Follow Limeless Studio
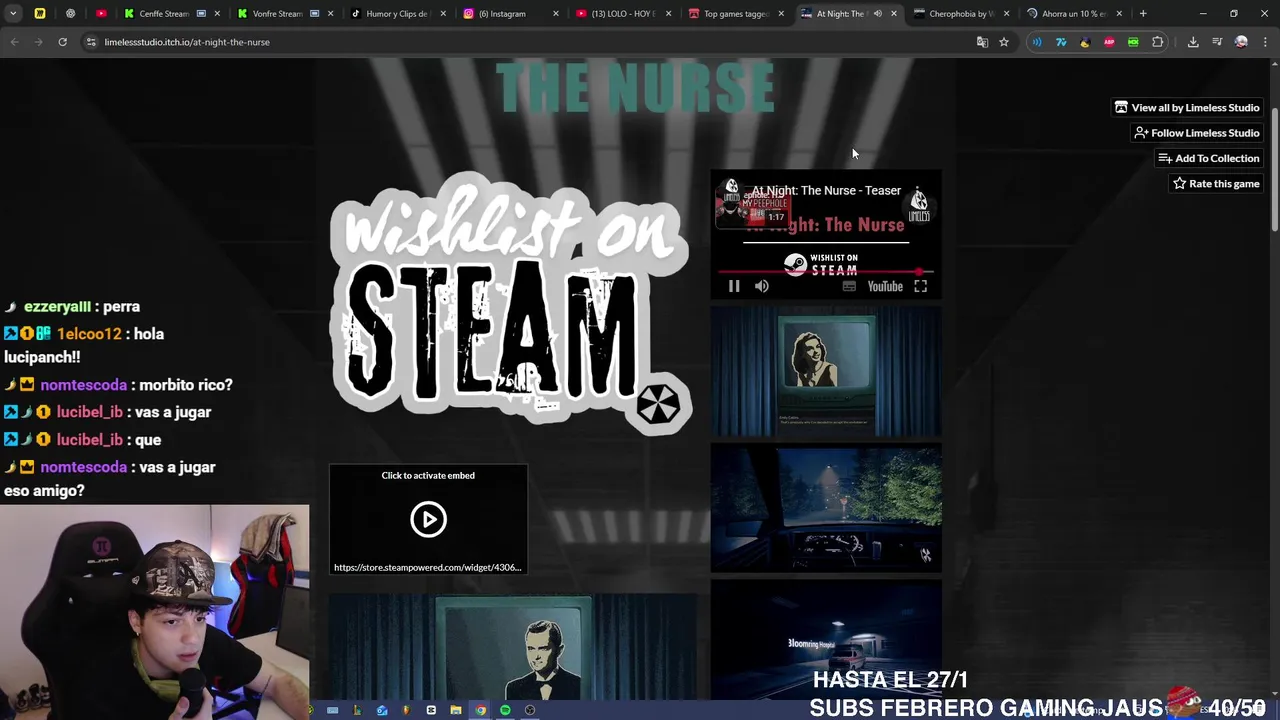Image resolution: width=1280 pixels, height=720 pixels. pyautogui.click(x=1196, y=133)
